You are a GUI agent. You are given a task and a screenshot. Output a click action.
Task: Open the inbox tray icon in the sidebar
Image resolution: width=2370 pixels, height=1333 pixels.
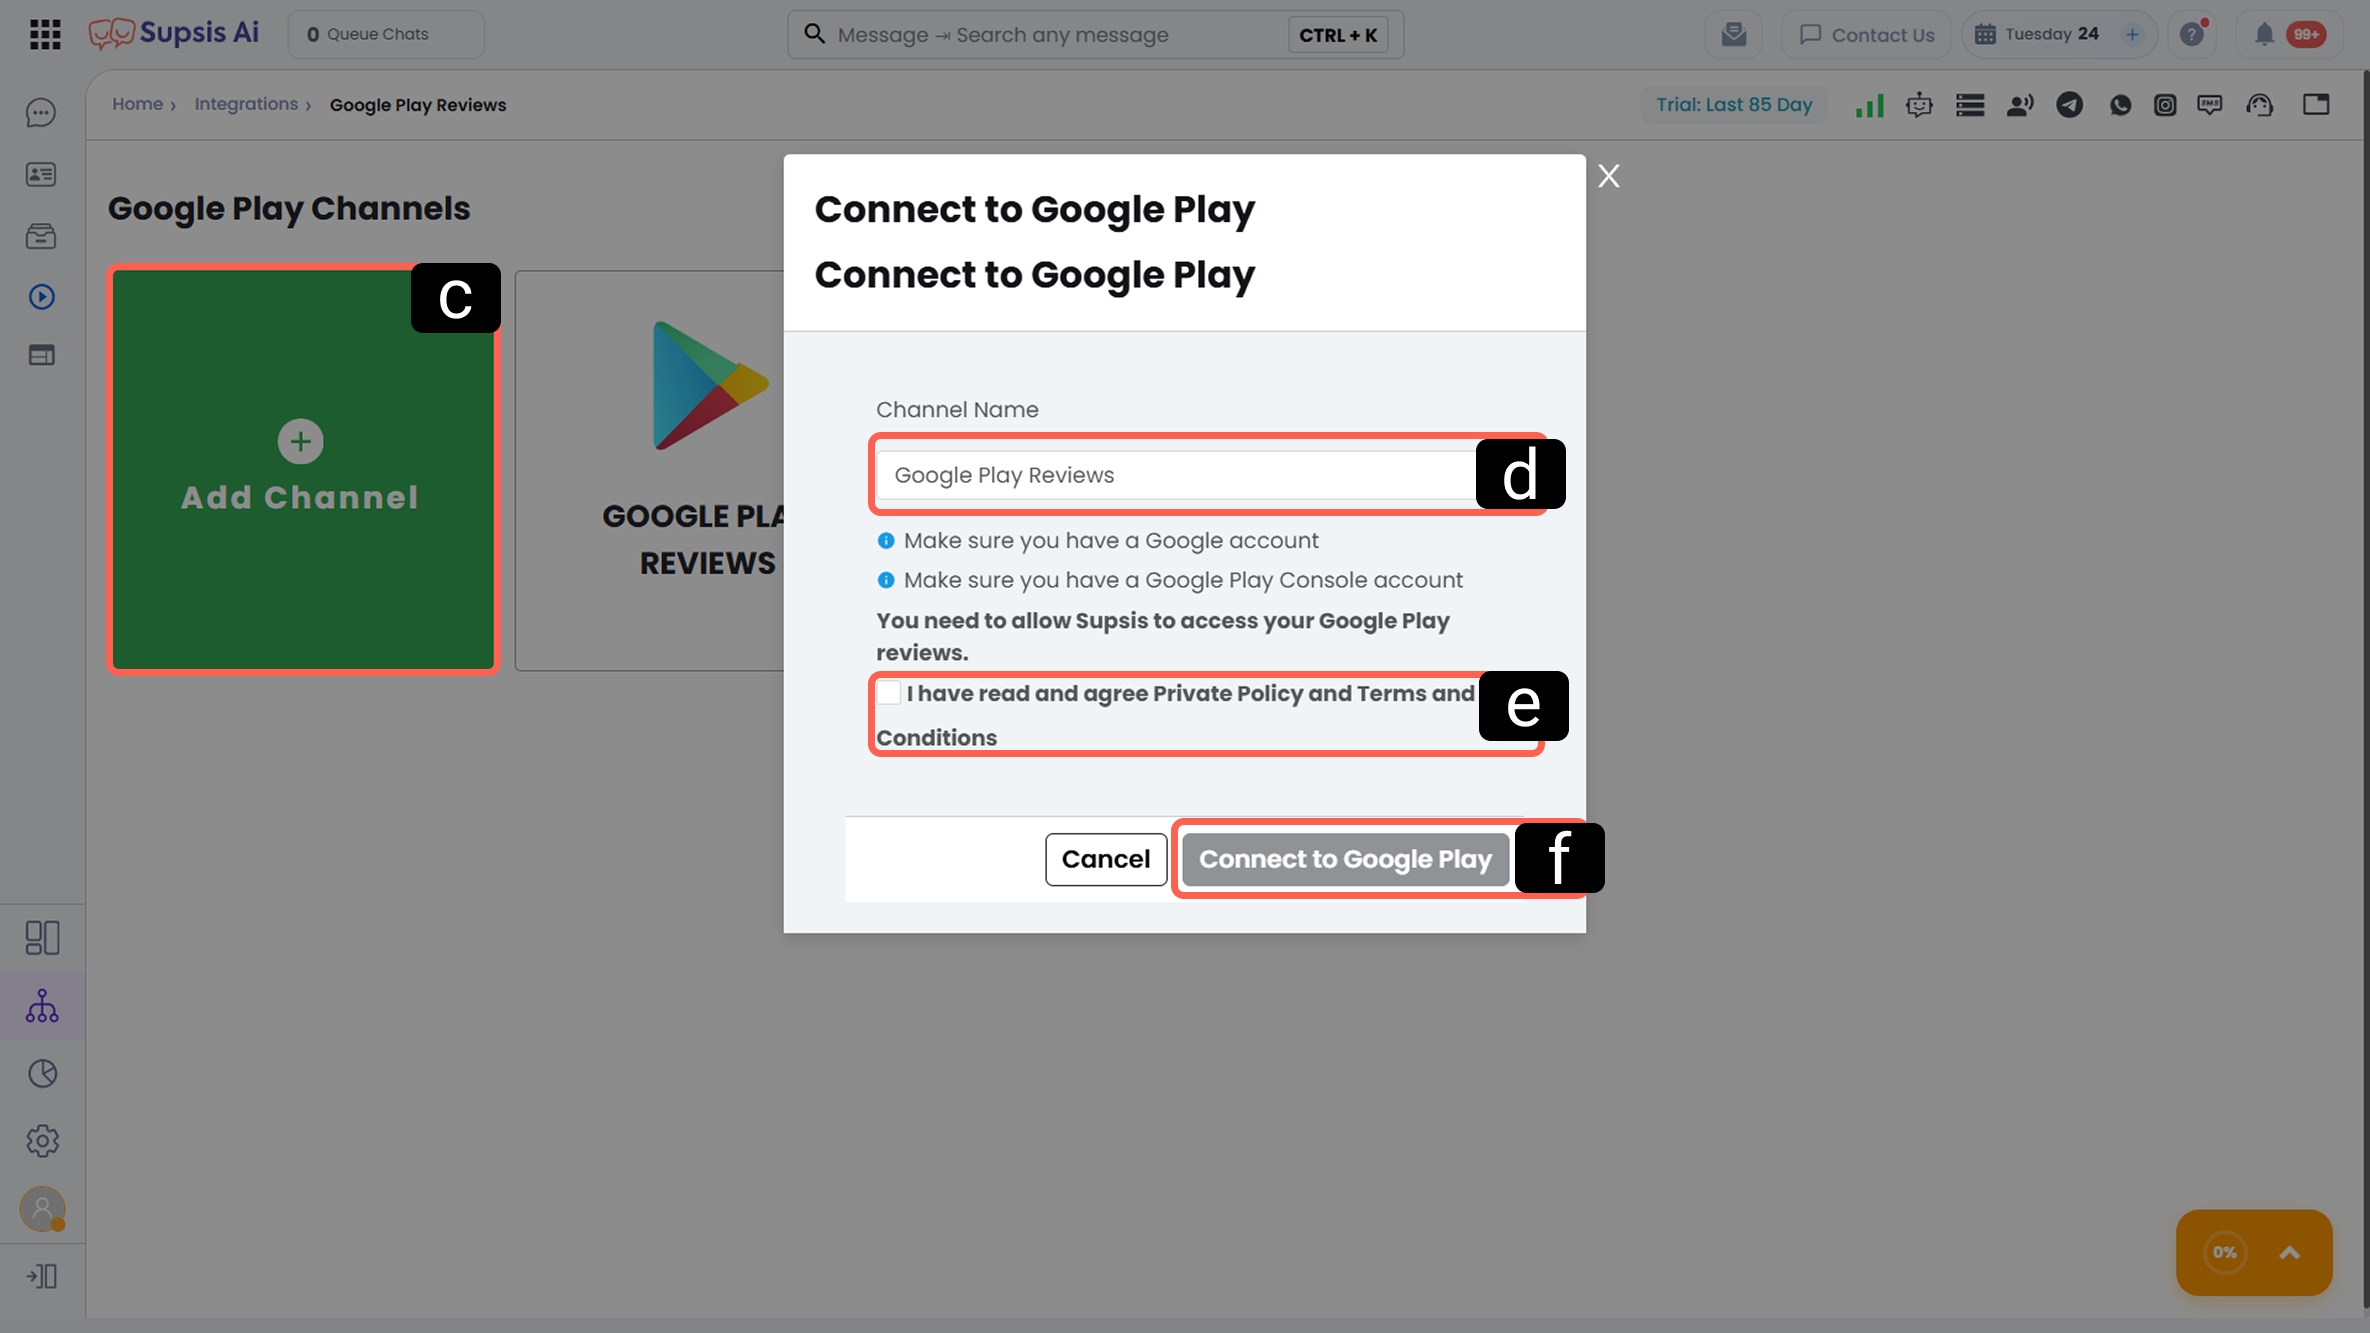click(x=41, y=236)
